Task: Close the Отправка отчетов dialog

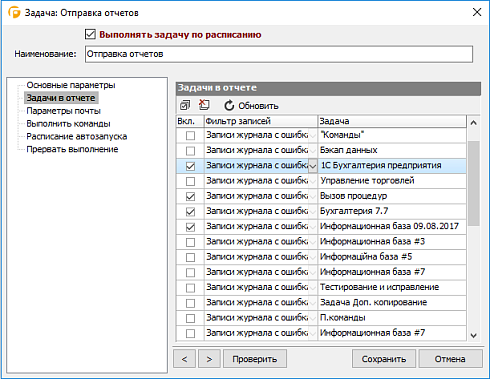Action: tap(477, 12)
